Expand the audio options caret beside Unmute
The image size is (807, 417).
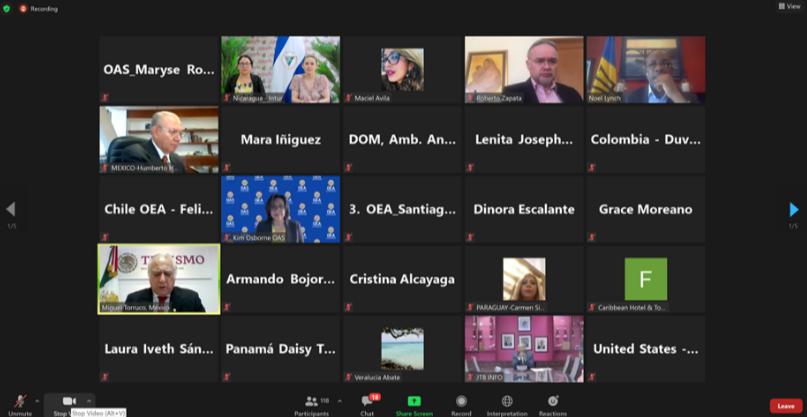pyautogui.click(x=37, y=401)
